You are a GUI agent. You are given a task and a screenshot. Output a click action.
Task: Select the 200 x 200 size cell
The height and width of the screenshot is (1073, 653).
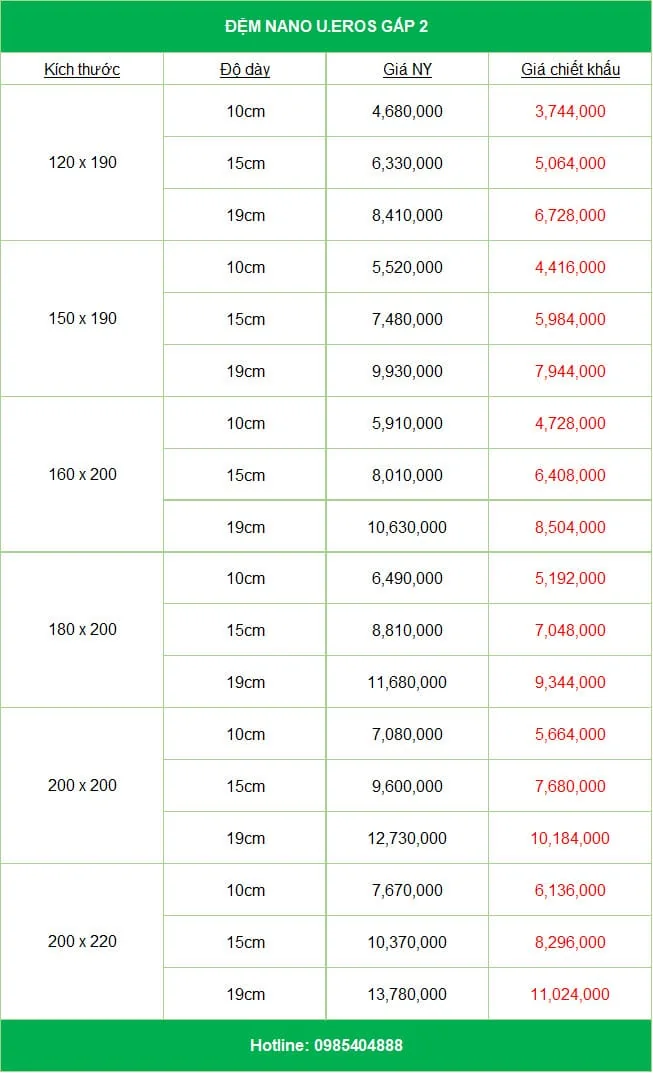pyautogui.click(x=82, y=786)
